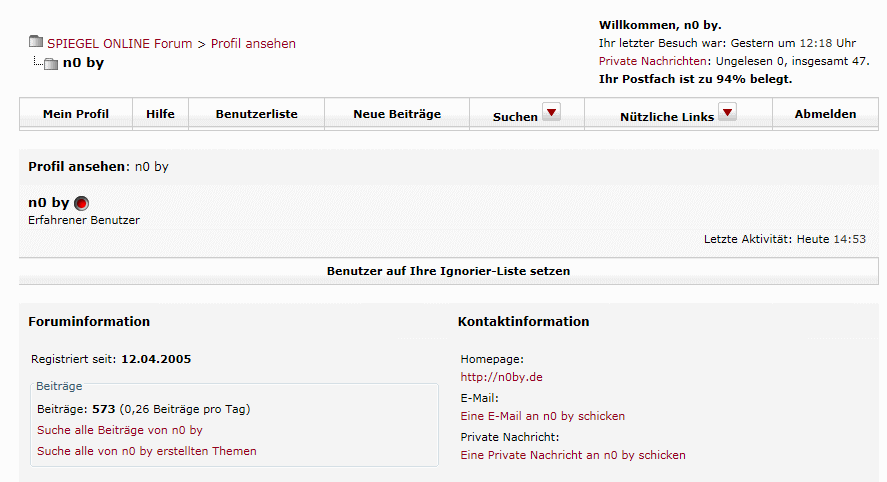Open the Private Nachrichten link
Viewport: 887px width, 482px height.
(653, 61)
